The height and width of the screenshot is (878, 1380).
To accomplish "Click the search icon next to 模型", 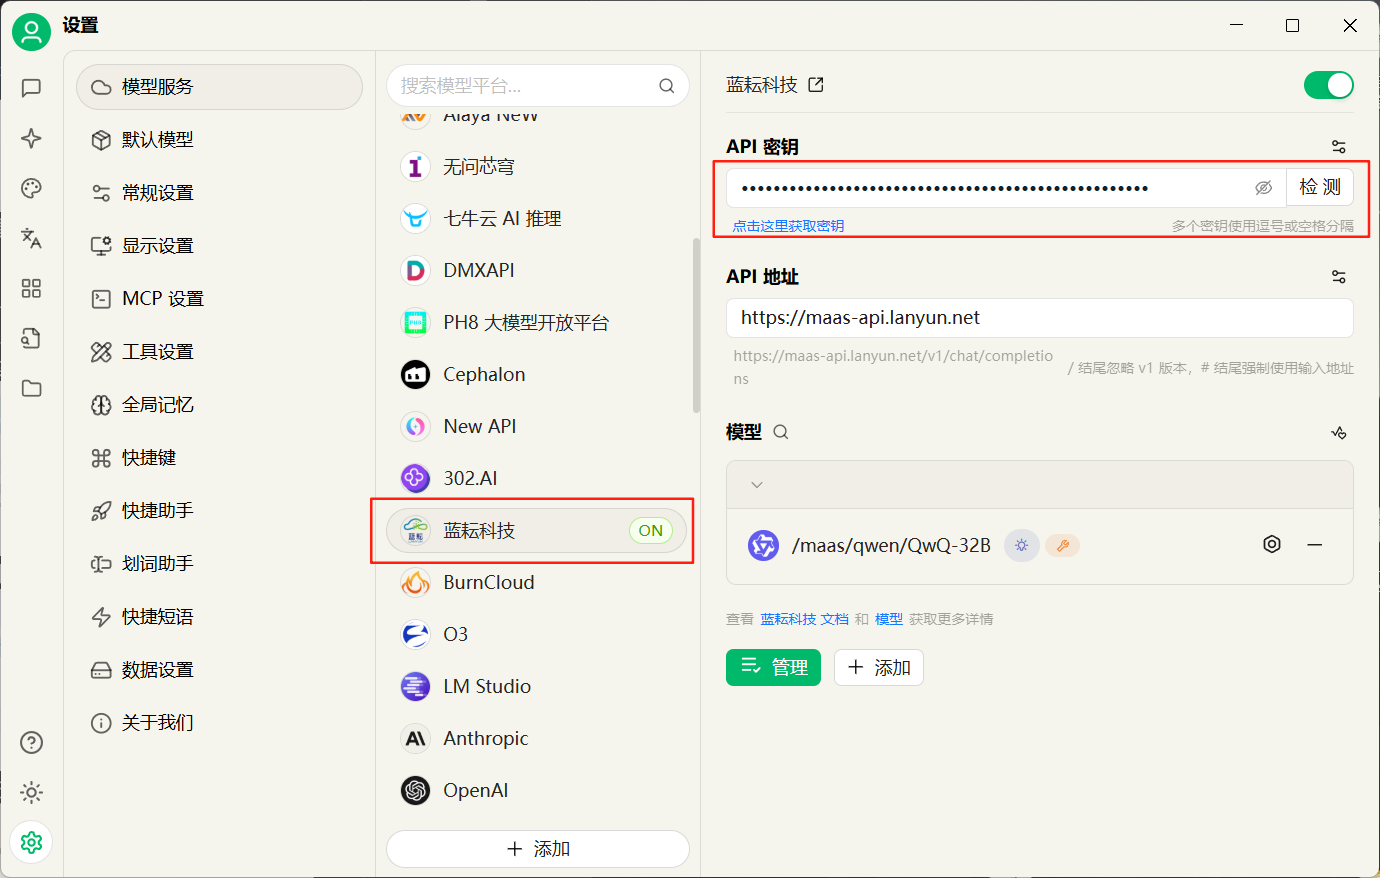I will (781, 432).
